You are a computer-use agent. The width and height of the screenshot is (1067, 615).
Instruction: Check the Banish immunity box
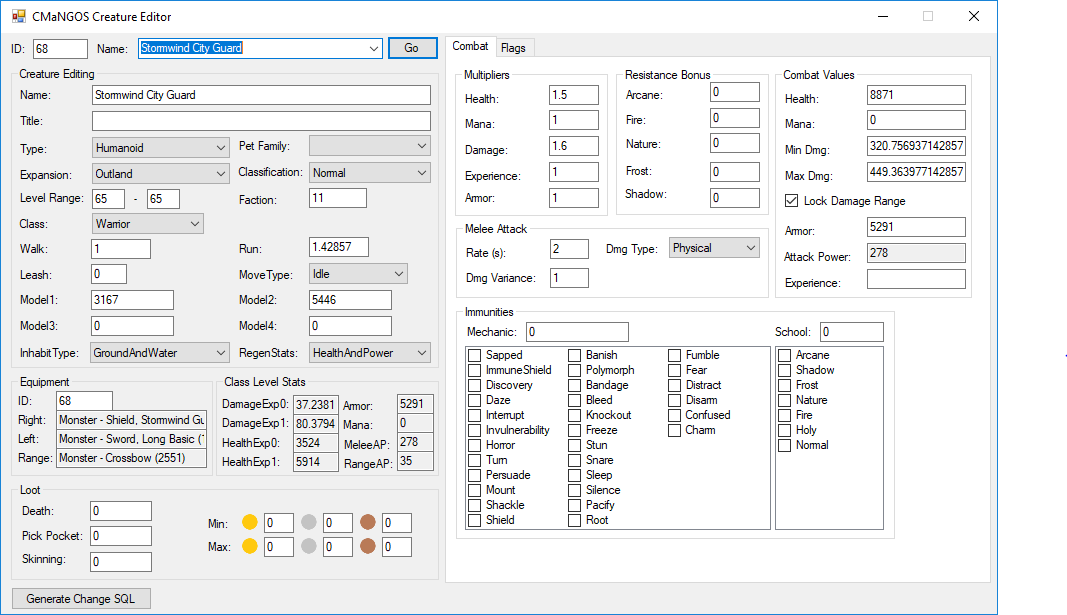pyautogui.click(x=575, y=355)
